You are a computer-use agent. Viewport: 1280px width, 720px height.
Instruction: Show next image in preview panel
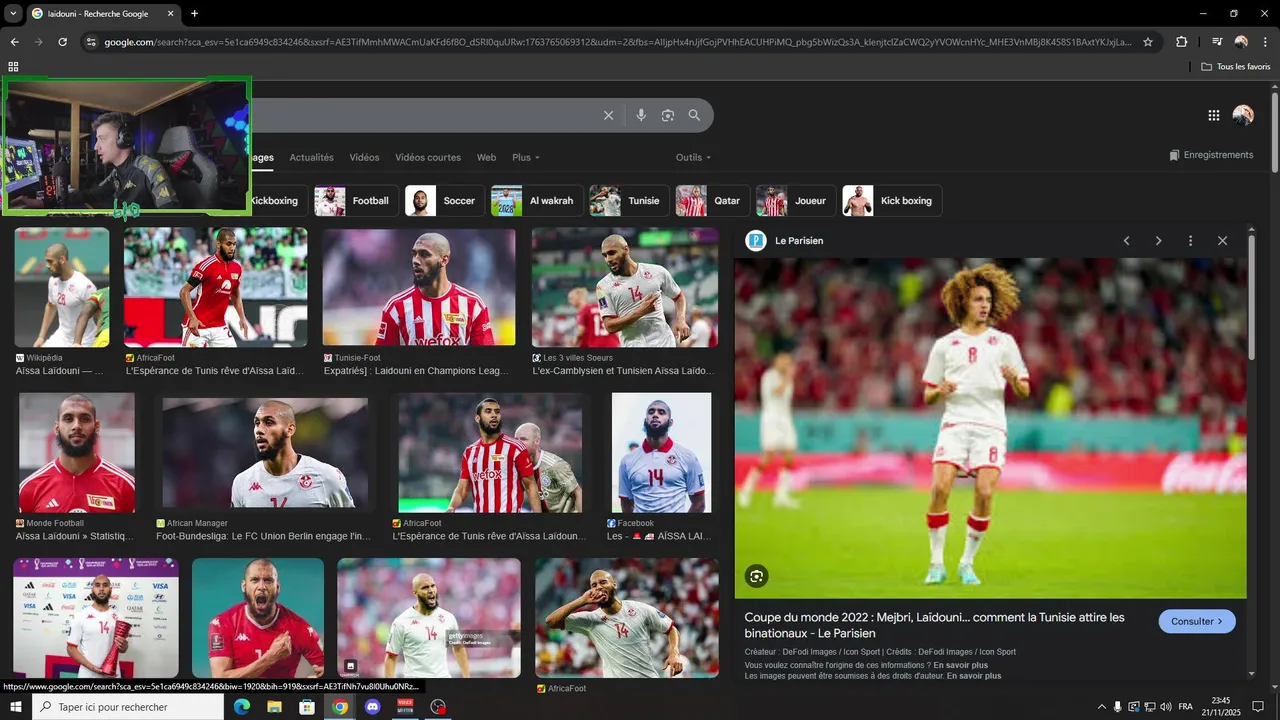click(1158, 241)
